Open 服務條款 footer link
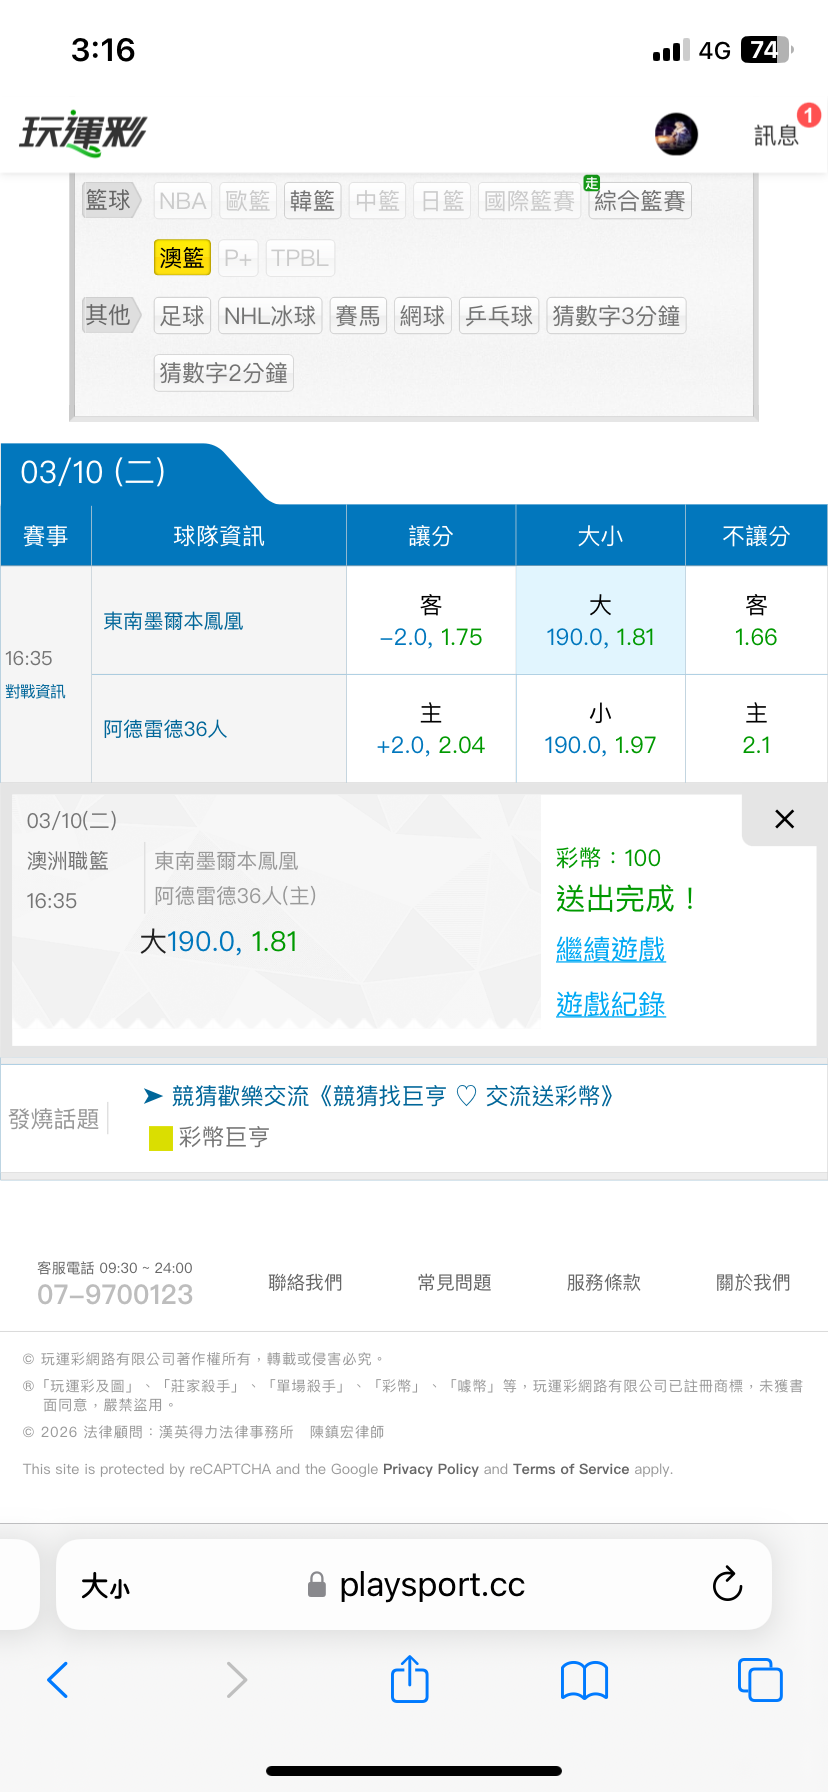Screen dimensions: 828x1792 coord(604,1282)
